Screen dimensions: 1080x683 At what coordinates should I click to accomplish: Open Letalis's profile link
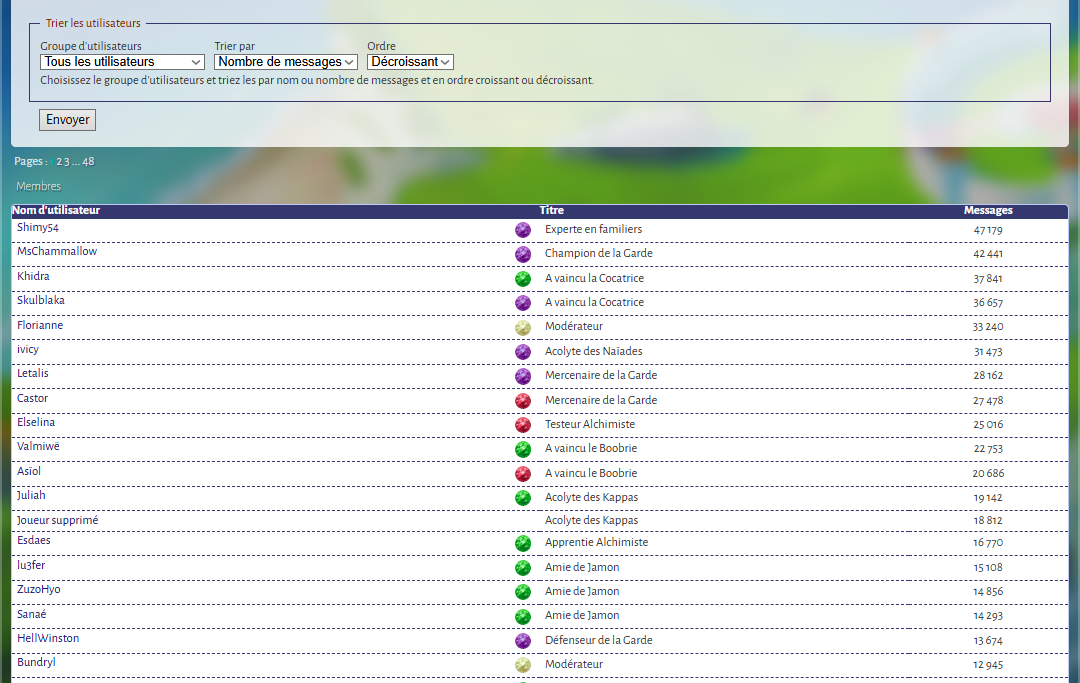click(x=32, y=373)
